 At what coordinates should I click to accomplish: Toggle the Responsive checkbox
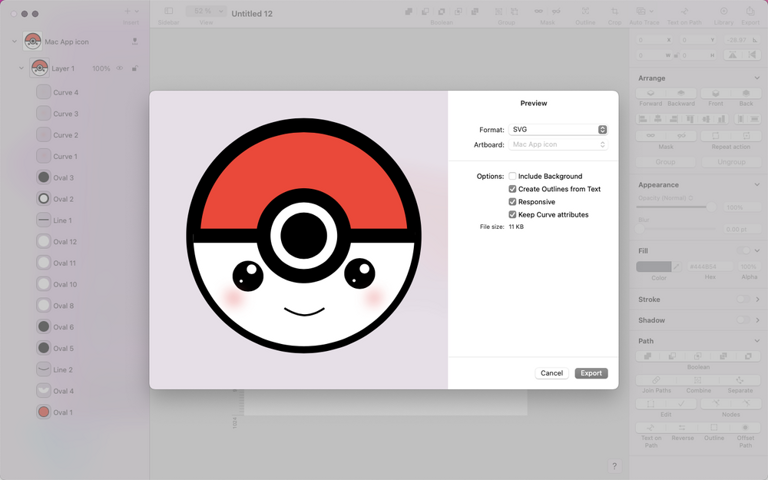[x=512, y=201]
